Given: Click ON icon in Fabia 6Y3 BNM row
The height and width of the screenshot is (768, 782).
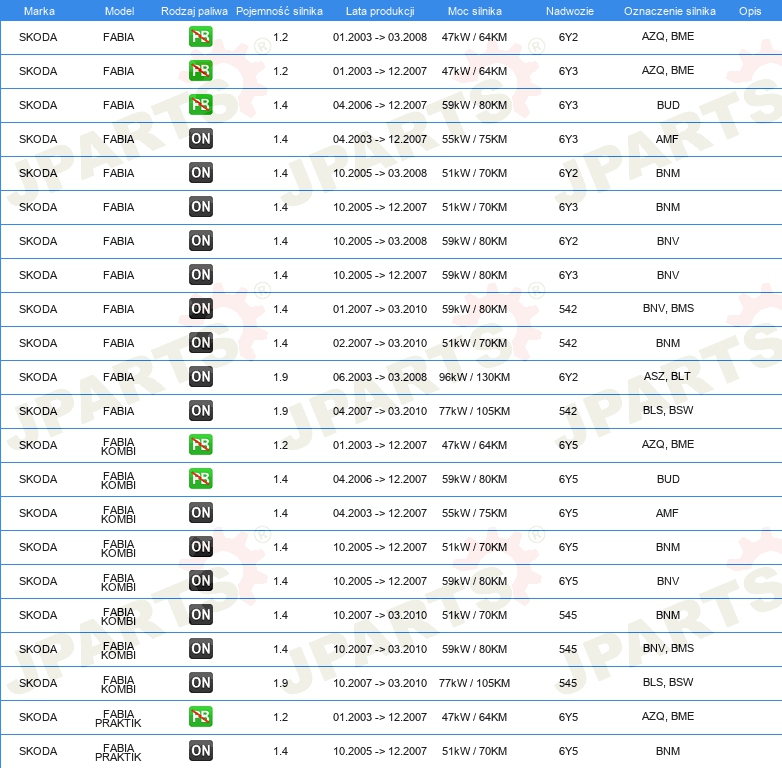Looking at the screenshot, I should 200,206.
